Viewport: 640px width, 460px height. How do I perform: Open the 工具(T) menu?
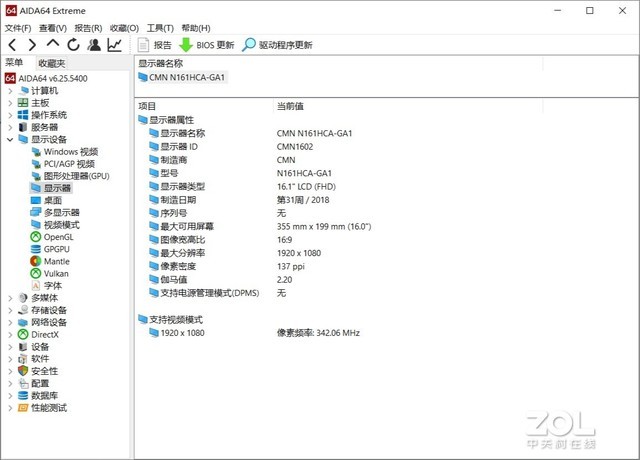click(160, 28)
